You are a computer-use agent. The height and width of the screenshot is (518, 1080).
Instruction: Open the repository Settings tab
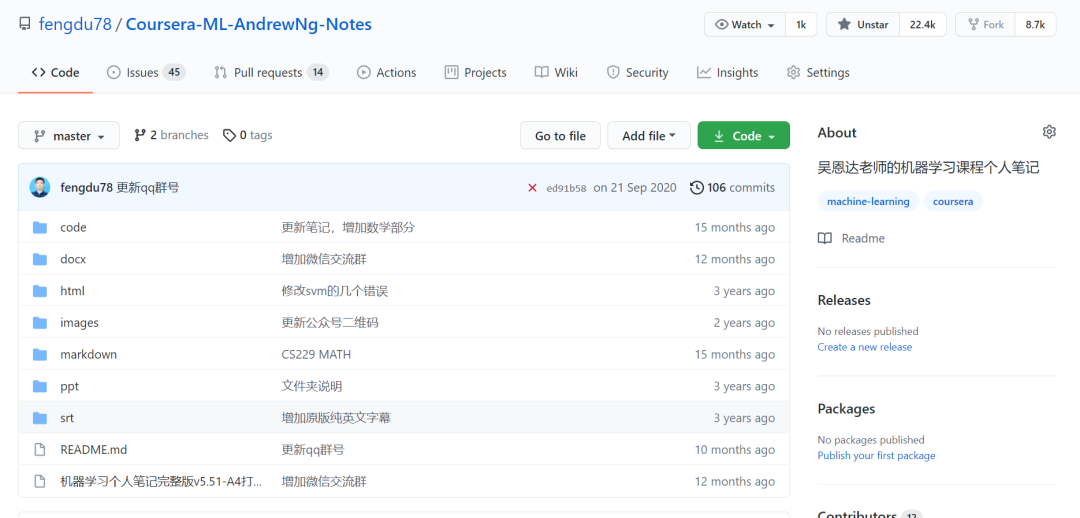(818, 72)
